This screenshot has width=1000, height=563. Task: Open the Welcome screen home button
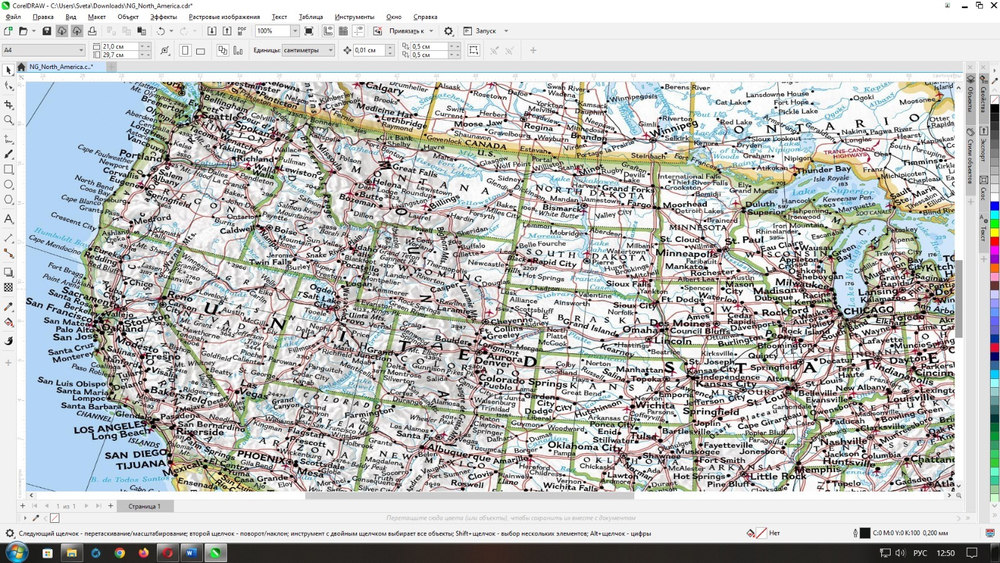click(21, 66)
